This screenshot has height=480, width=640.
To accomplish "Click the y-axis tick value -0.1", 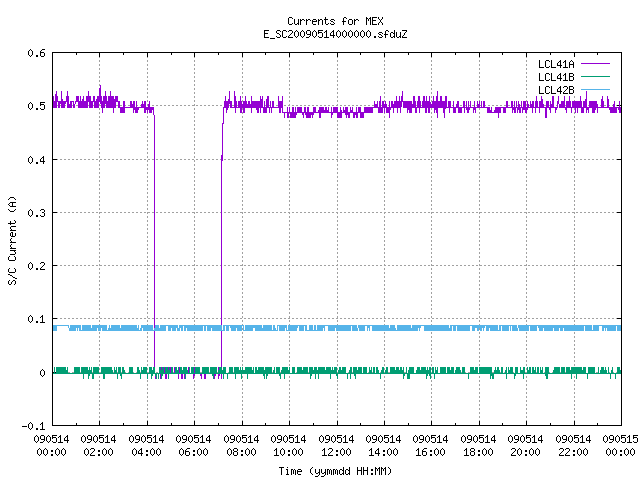I will (x=33, y=426).
